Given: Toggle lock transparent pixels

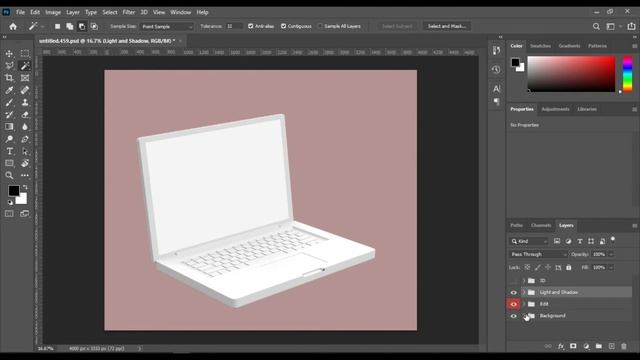Looking at the screenshot, I should pos(527,267).
